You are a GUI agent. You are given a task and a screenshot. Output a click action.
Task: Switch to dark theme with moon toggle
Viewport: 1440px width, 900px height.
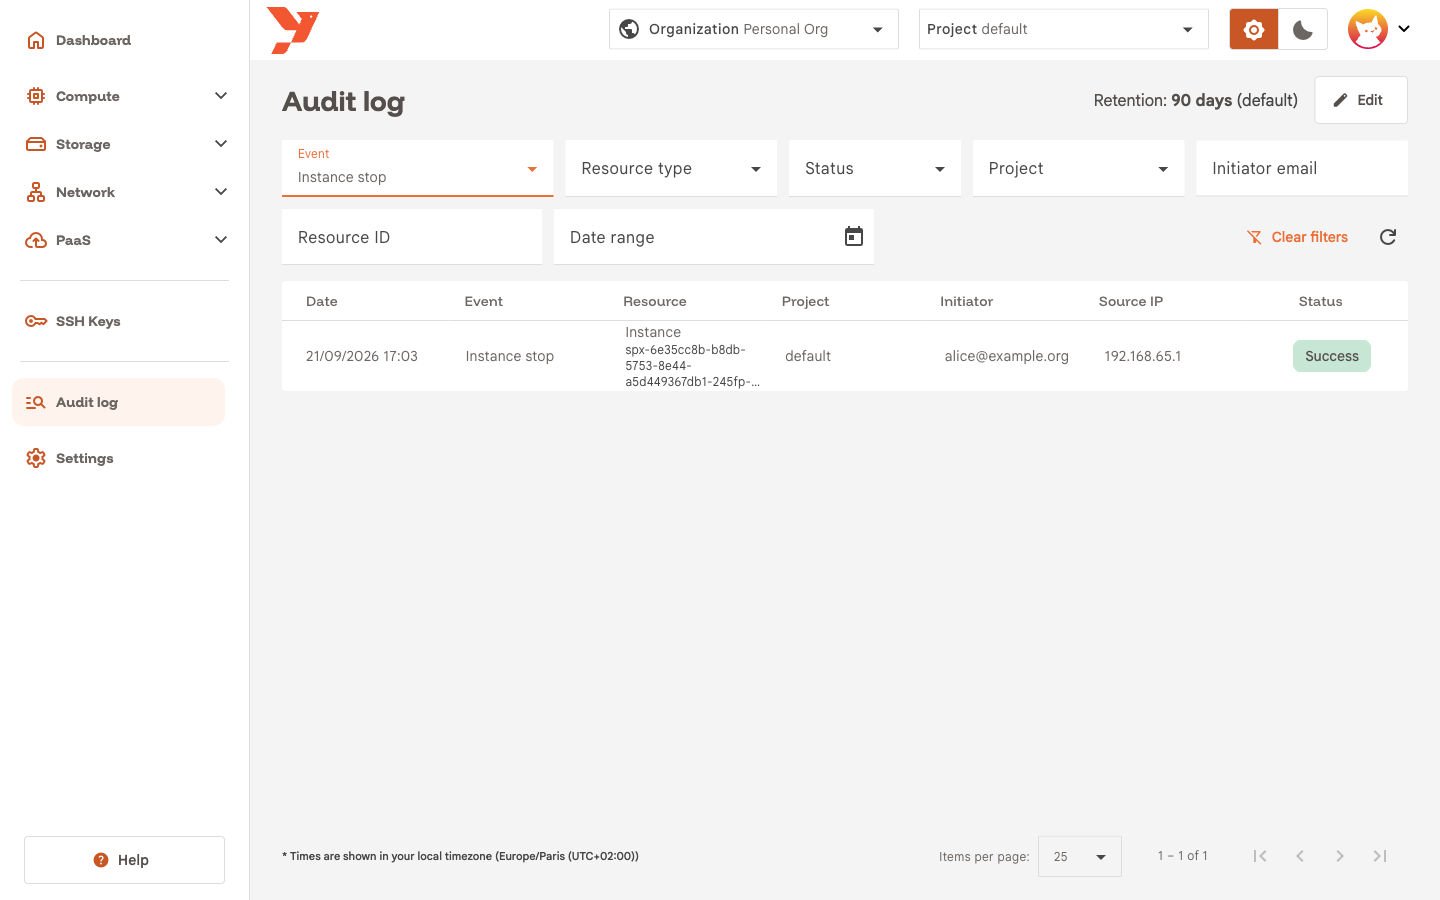tap(1303, 29)
